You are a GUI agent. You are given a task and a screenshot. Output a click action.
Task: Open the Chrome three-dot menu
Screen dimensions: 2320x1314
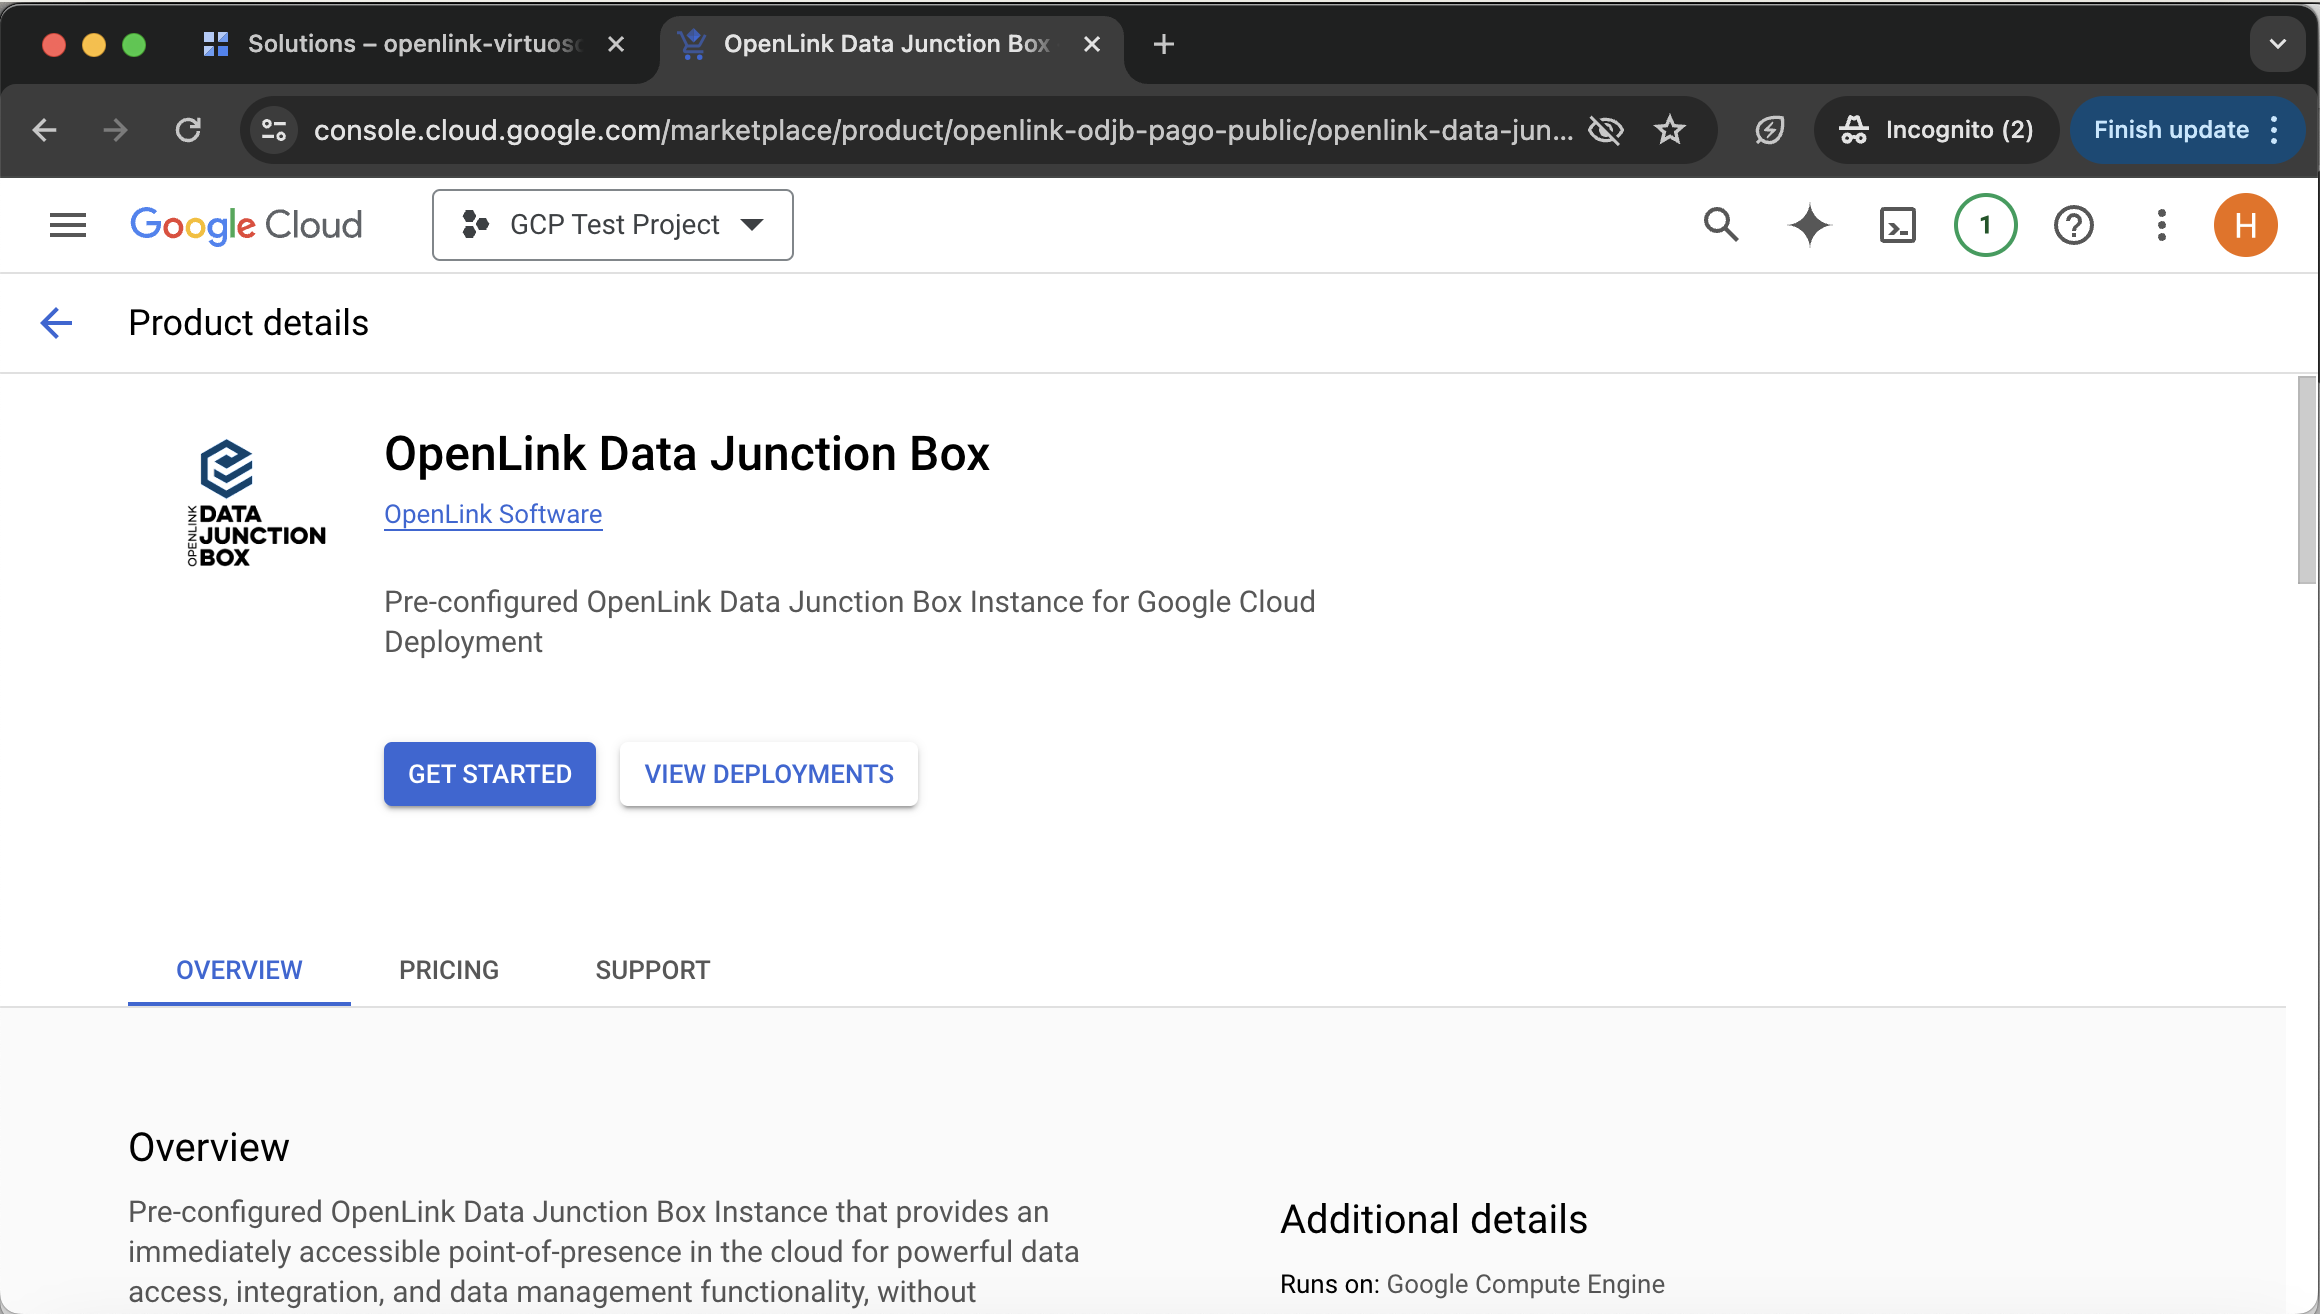tap(2275, 130)
